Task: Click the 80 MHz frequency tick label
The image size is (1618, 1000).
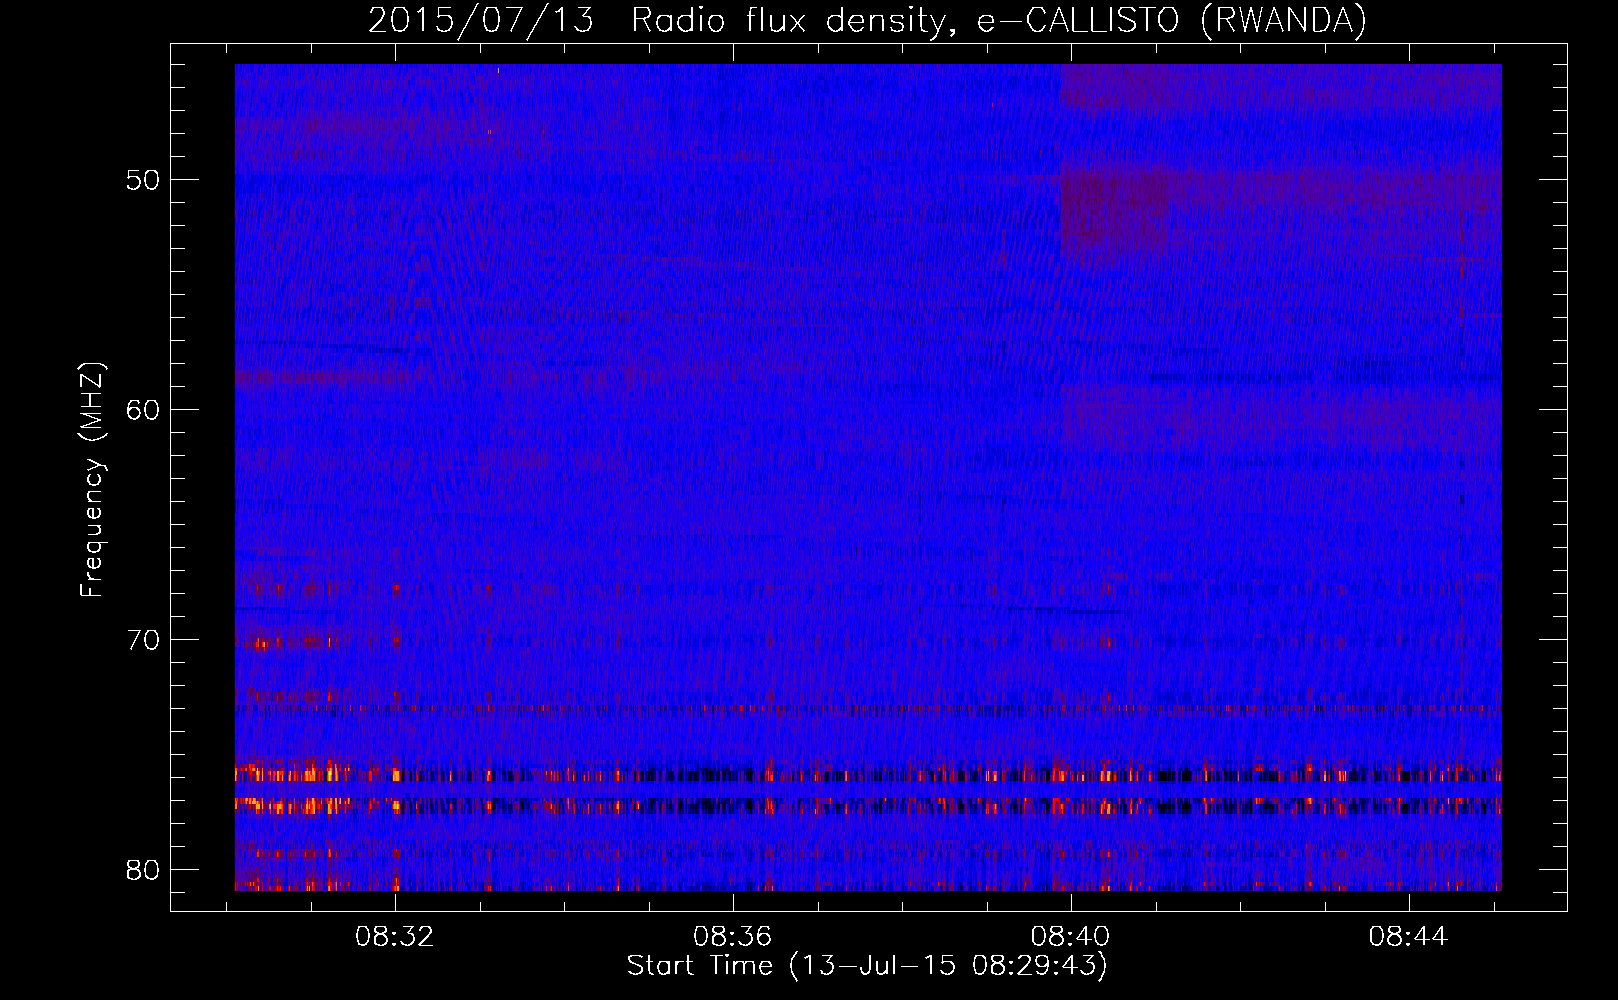Action: (143, 870)
